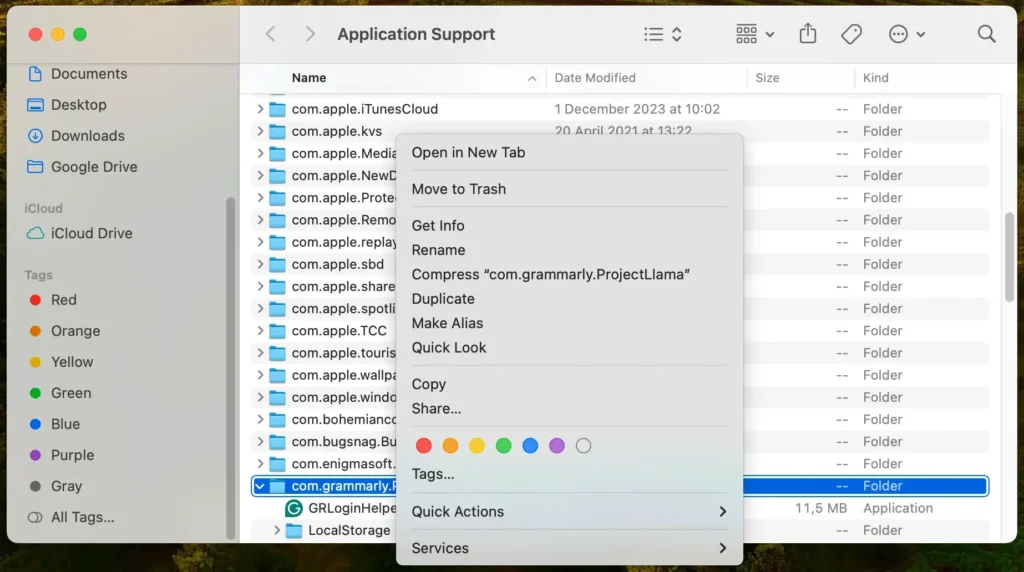The height and width of the screenshot is (572, 1024).
Task: Apply the green color tag swatch
Action: 504,445
